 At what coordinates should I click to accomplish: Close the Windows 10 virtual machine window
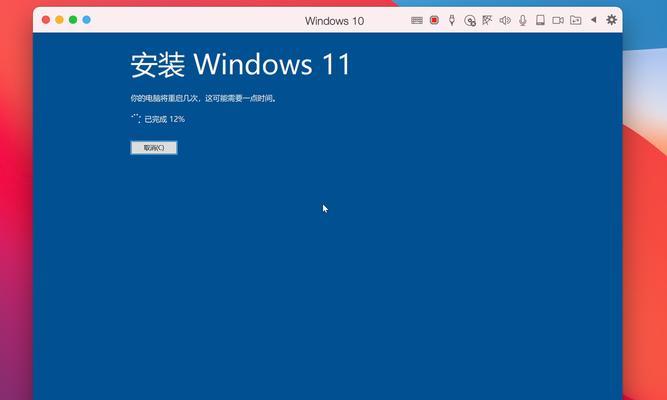coord(46,20)
